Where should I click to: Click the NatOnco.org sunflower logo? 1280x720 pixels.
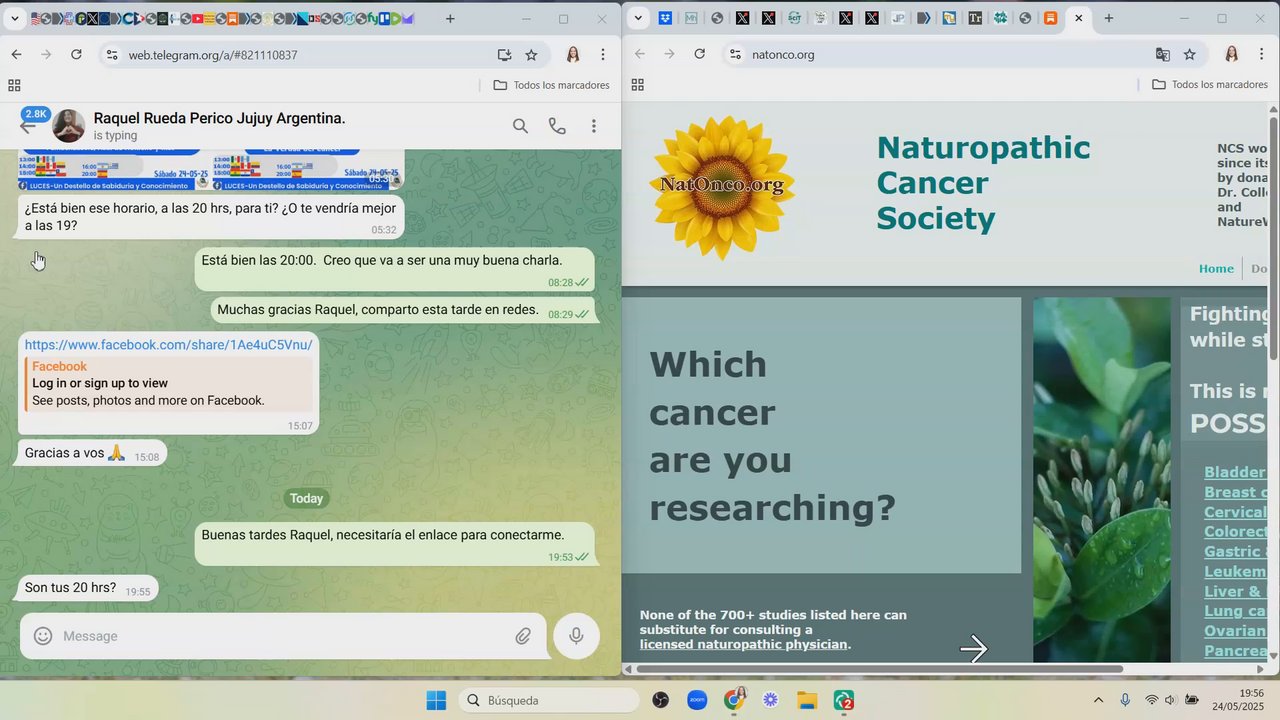(x=722, y=187)
